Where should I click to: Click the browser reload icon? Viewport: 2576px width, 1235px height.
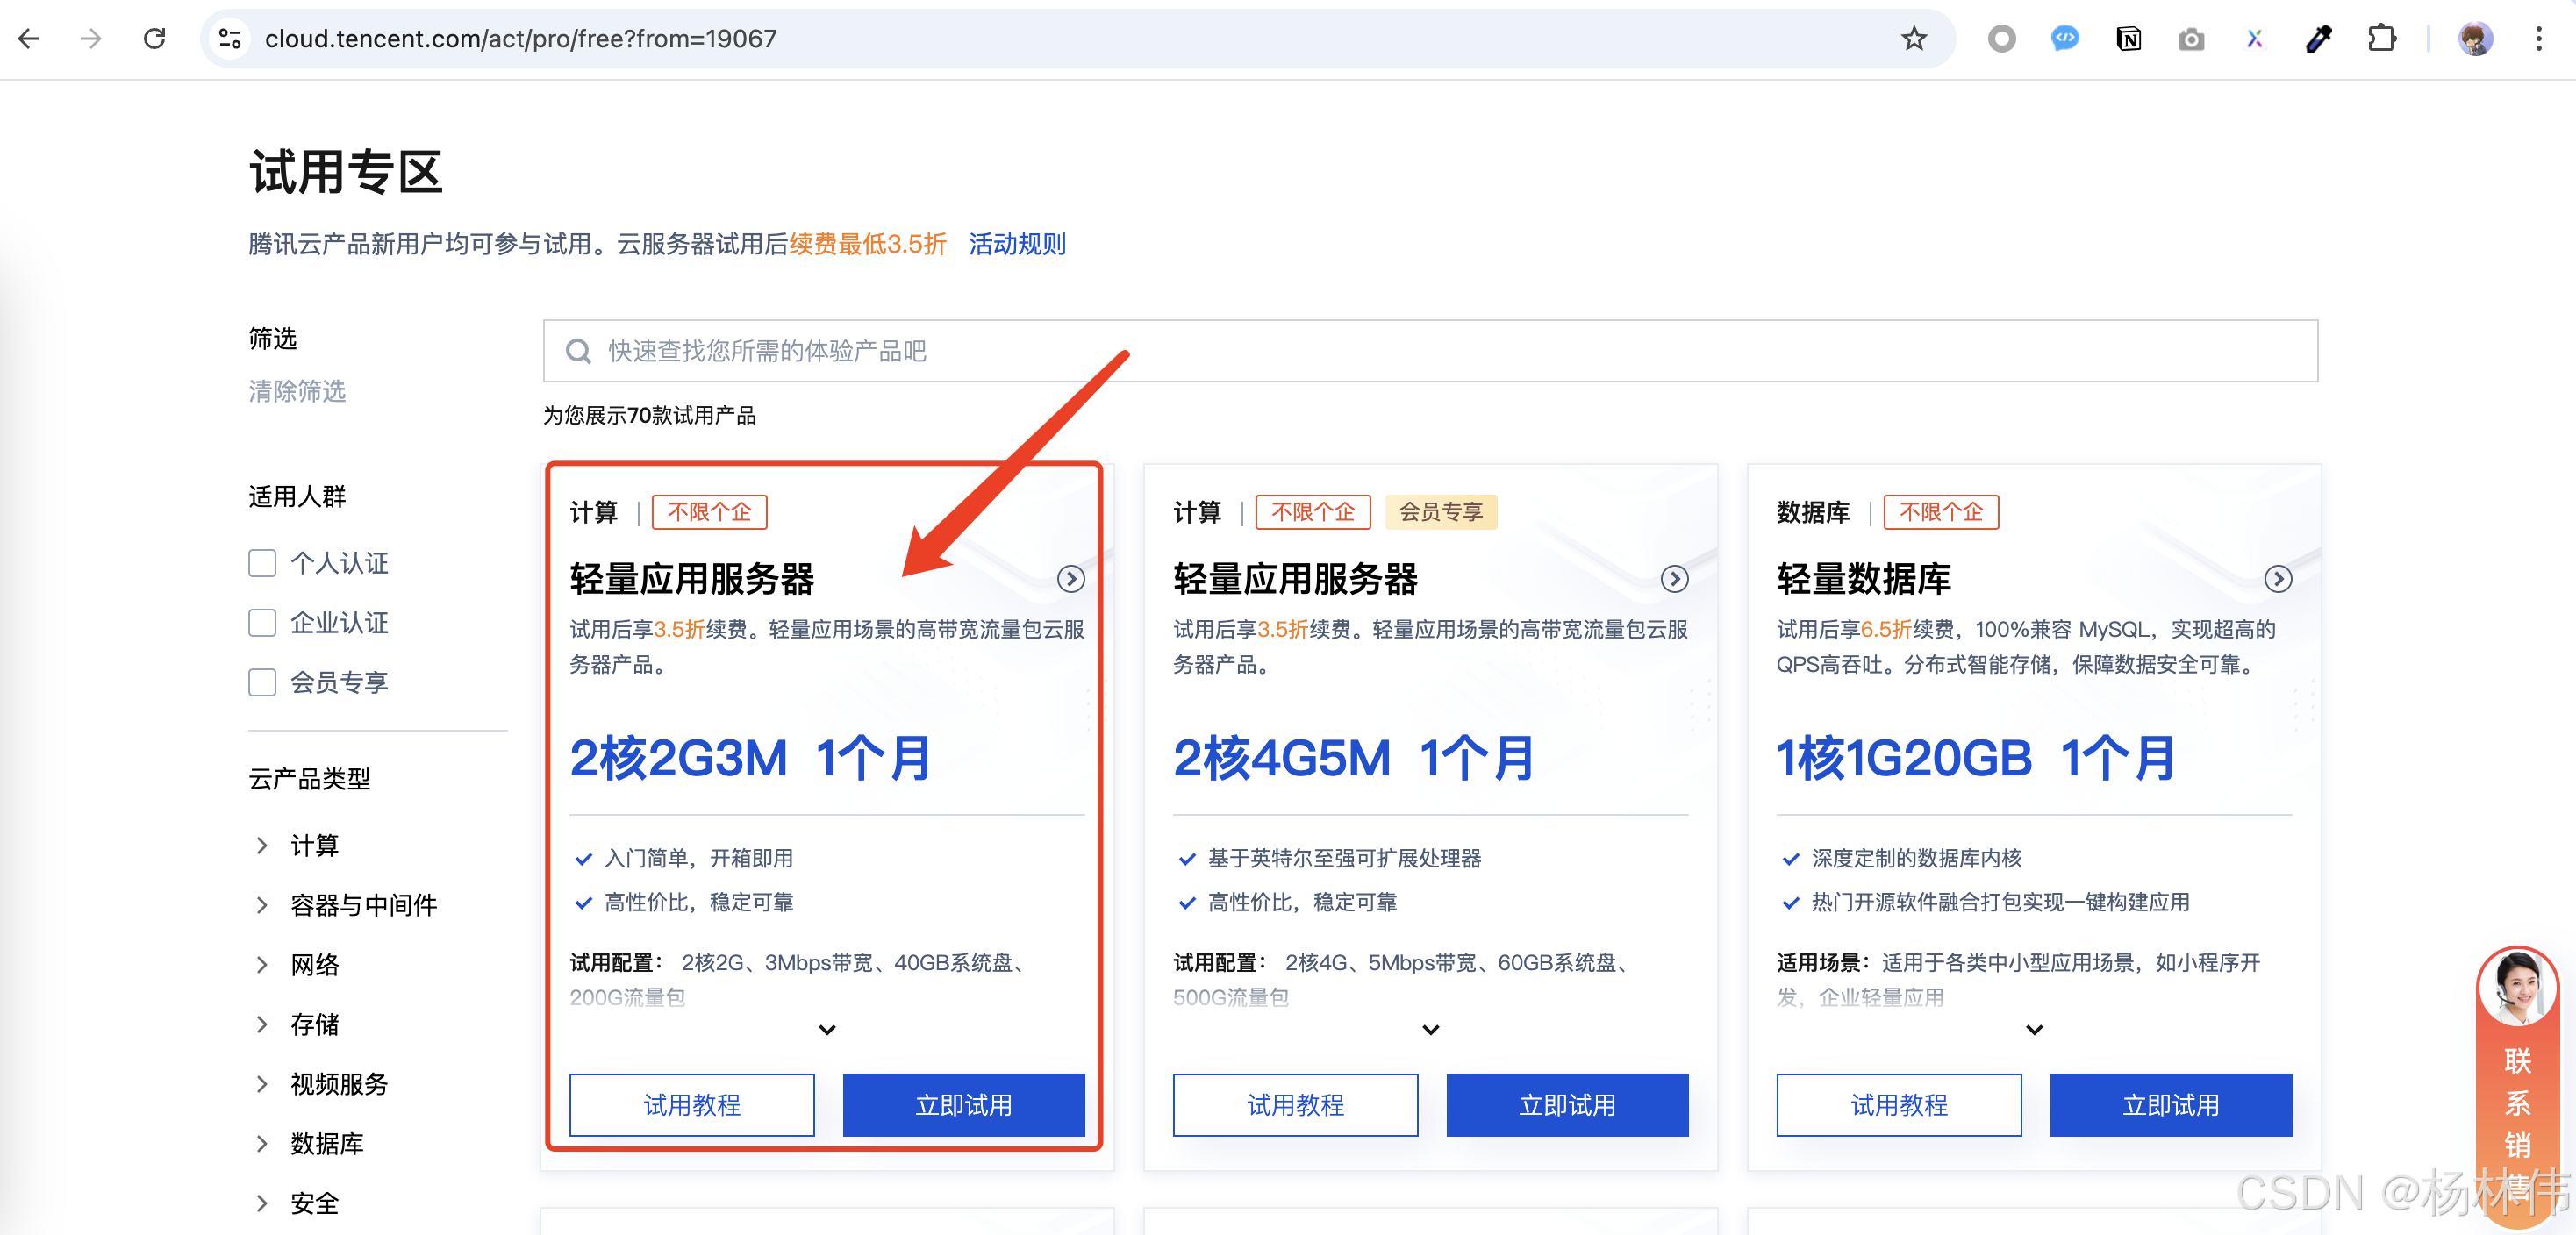point(154,38)
